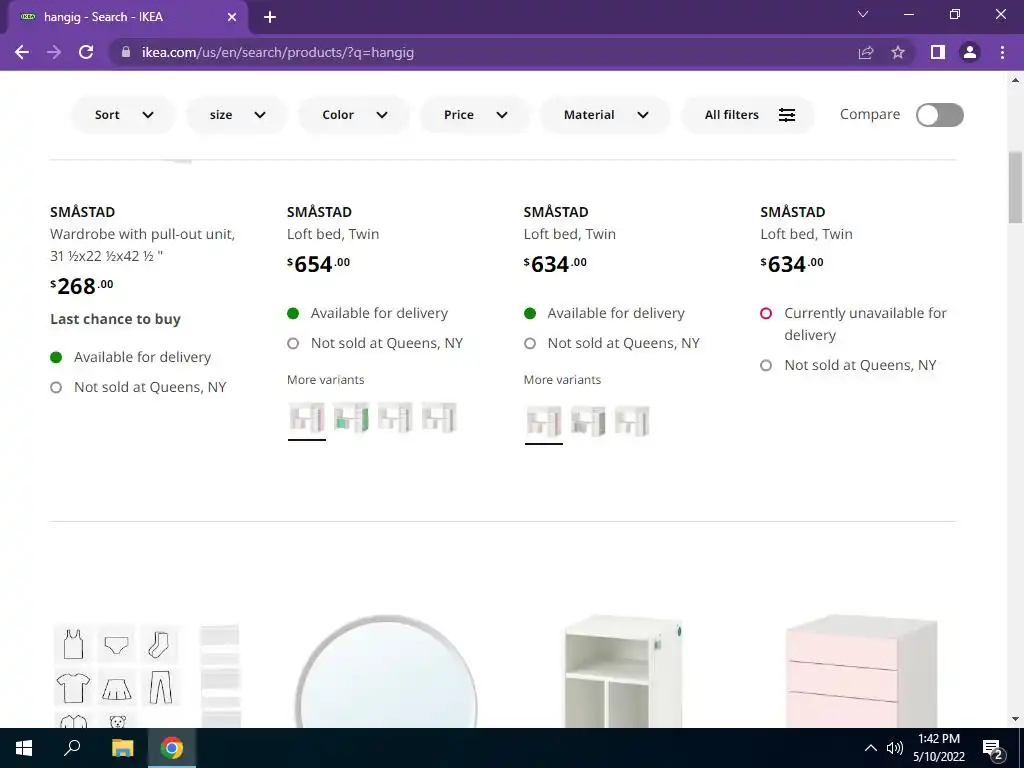The height and width of the screenshot is (768, 1024).
Task: Share this page using the share icon
Action: 866,52
